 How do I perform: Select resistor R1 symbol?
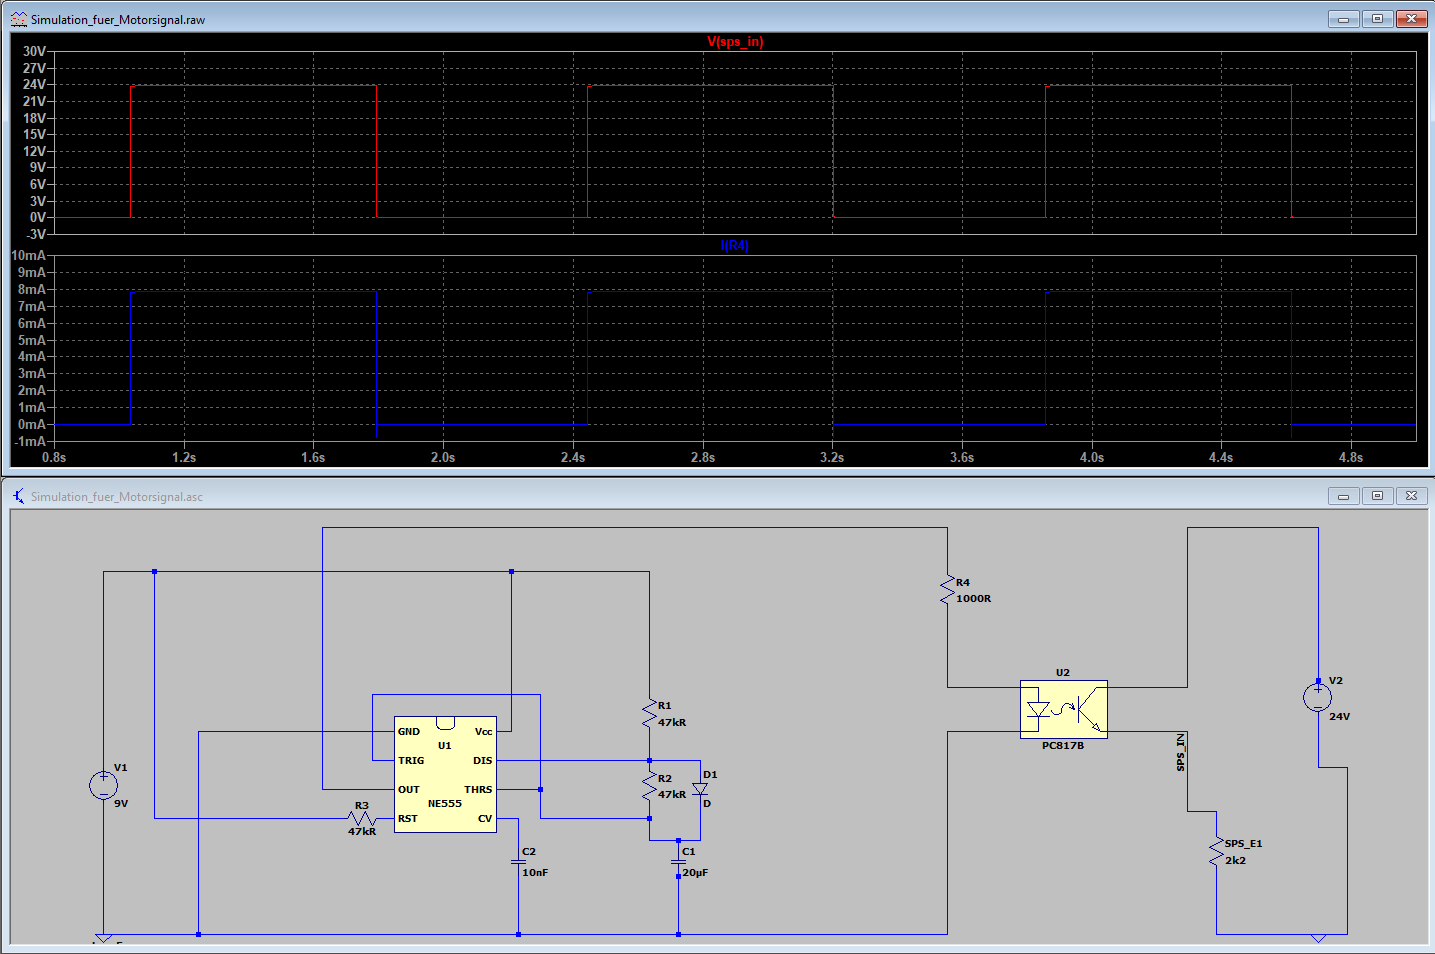pos(649,713)
